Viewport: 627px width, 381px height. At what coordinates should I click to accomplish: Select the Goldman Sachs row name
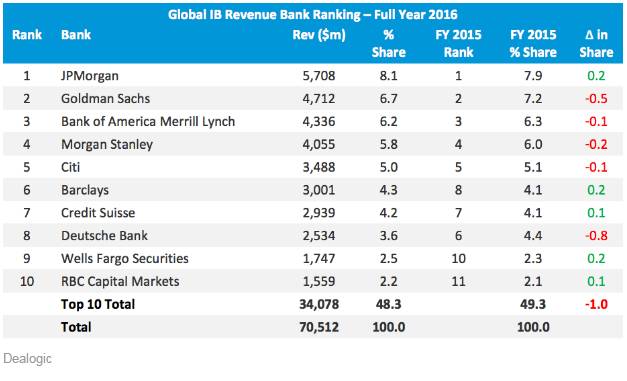(x=105, y=98)
